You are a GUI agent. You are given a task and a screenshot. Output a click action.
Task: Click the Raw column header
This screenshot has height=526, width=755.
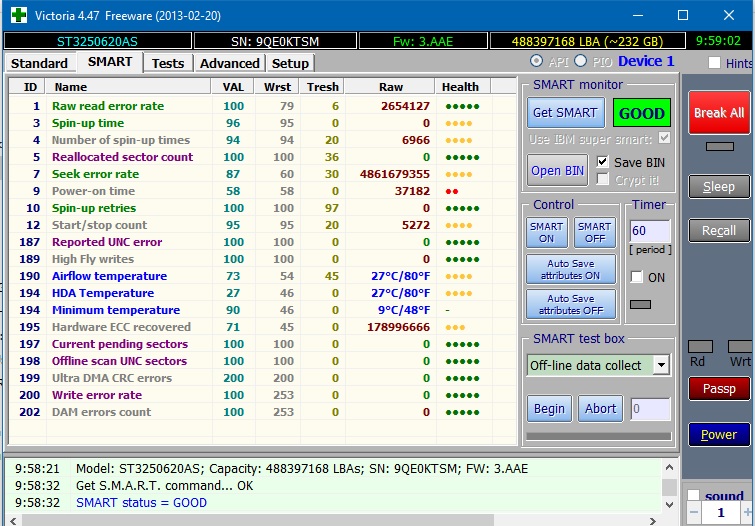[x=391, y=87]
